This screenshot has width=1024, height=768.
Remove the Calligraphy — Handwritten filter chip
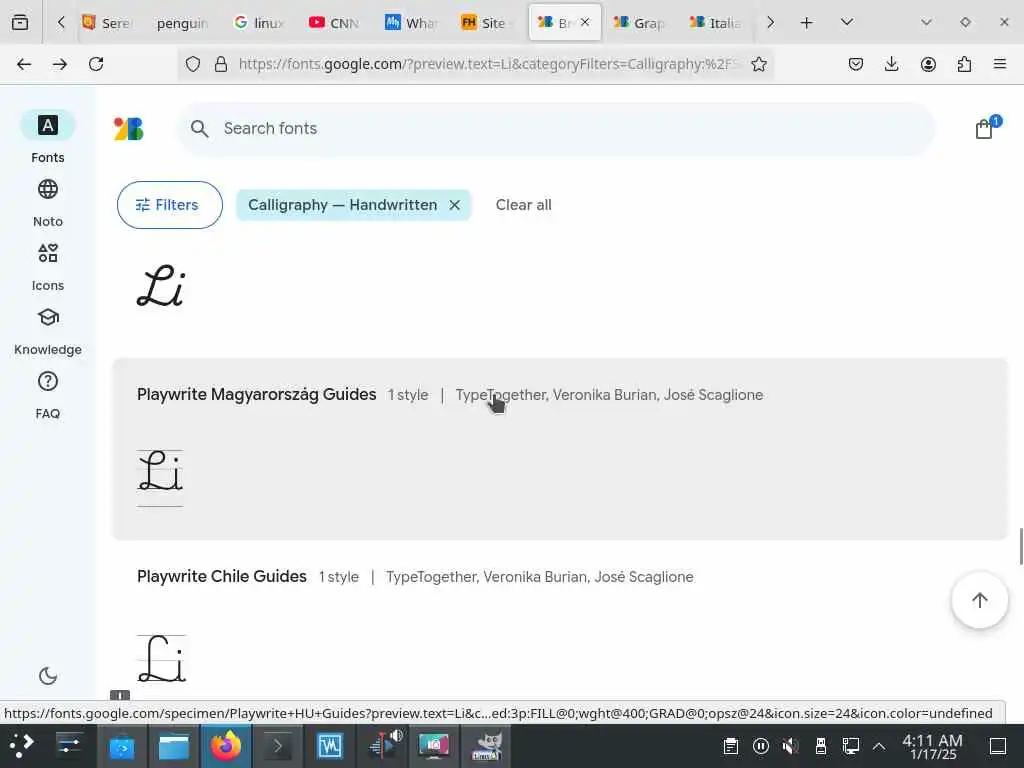455,205
